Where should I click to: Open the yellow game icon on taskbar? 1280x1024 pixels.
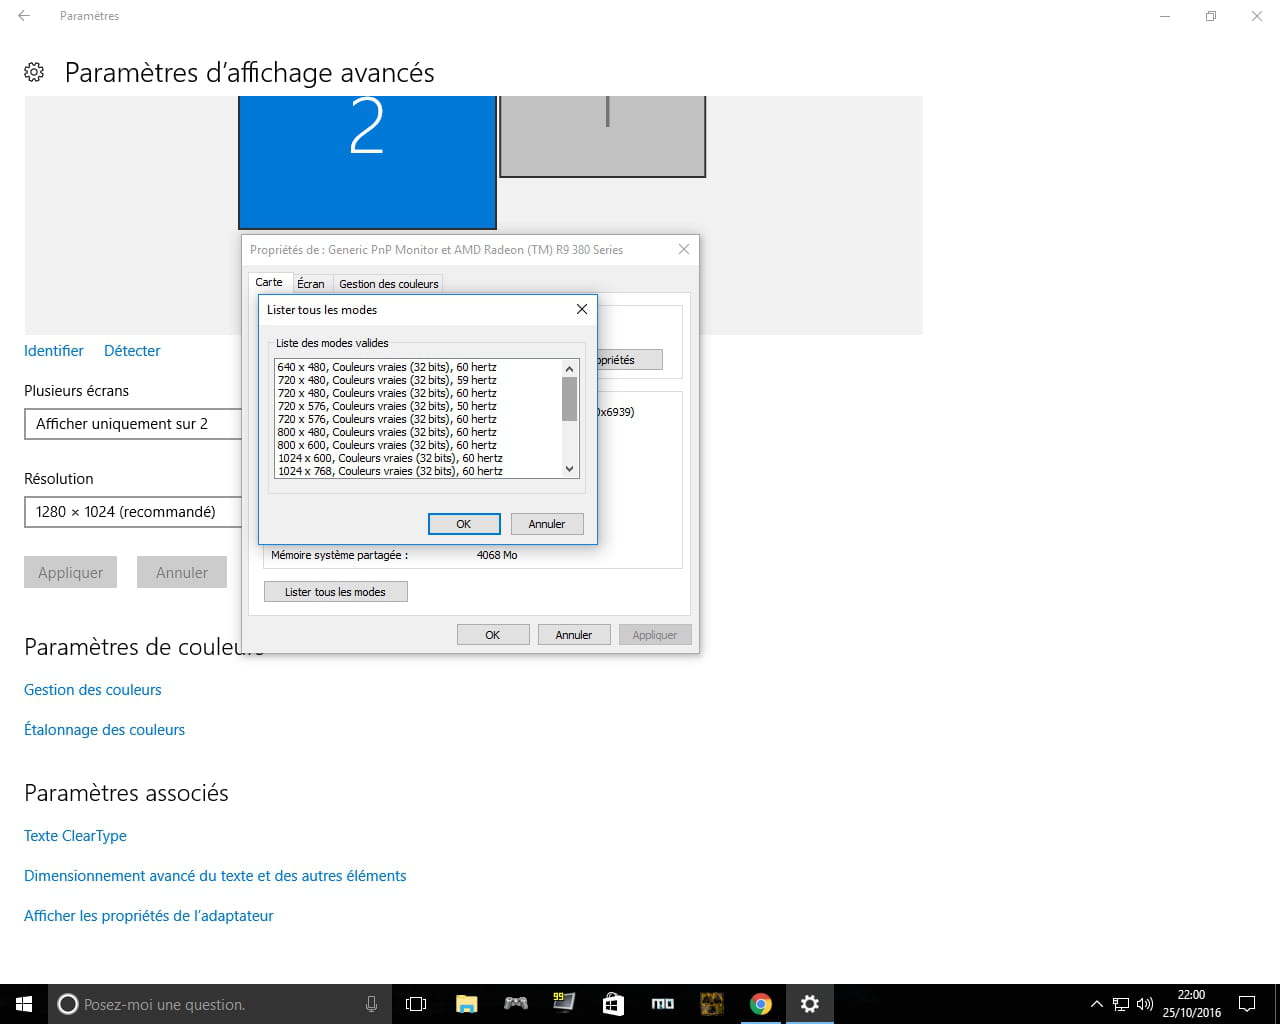[711, 1004]
